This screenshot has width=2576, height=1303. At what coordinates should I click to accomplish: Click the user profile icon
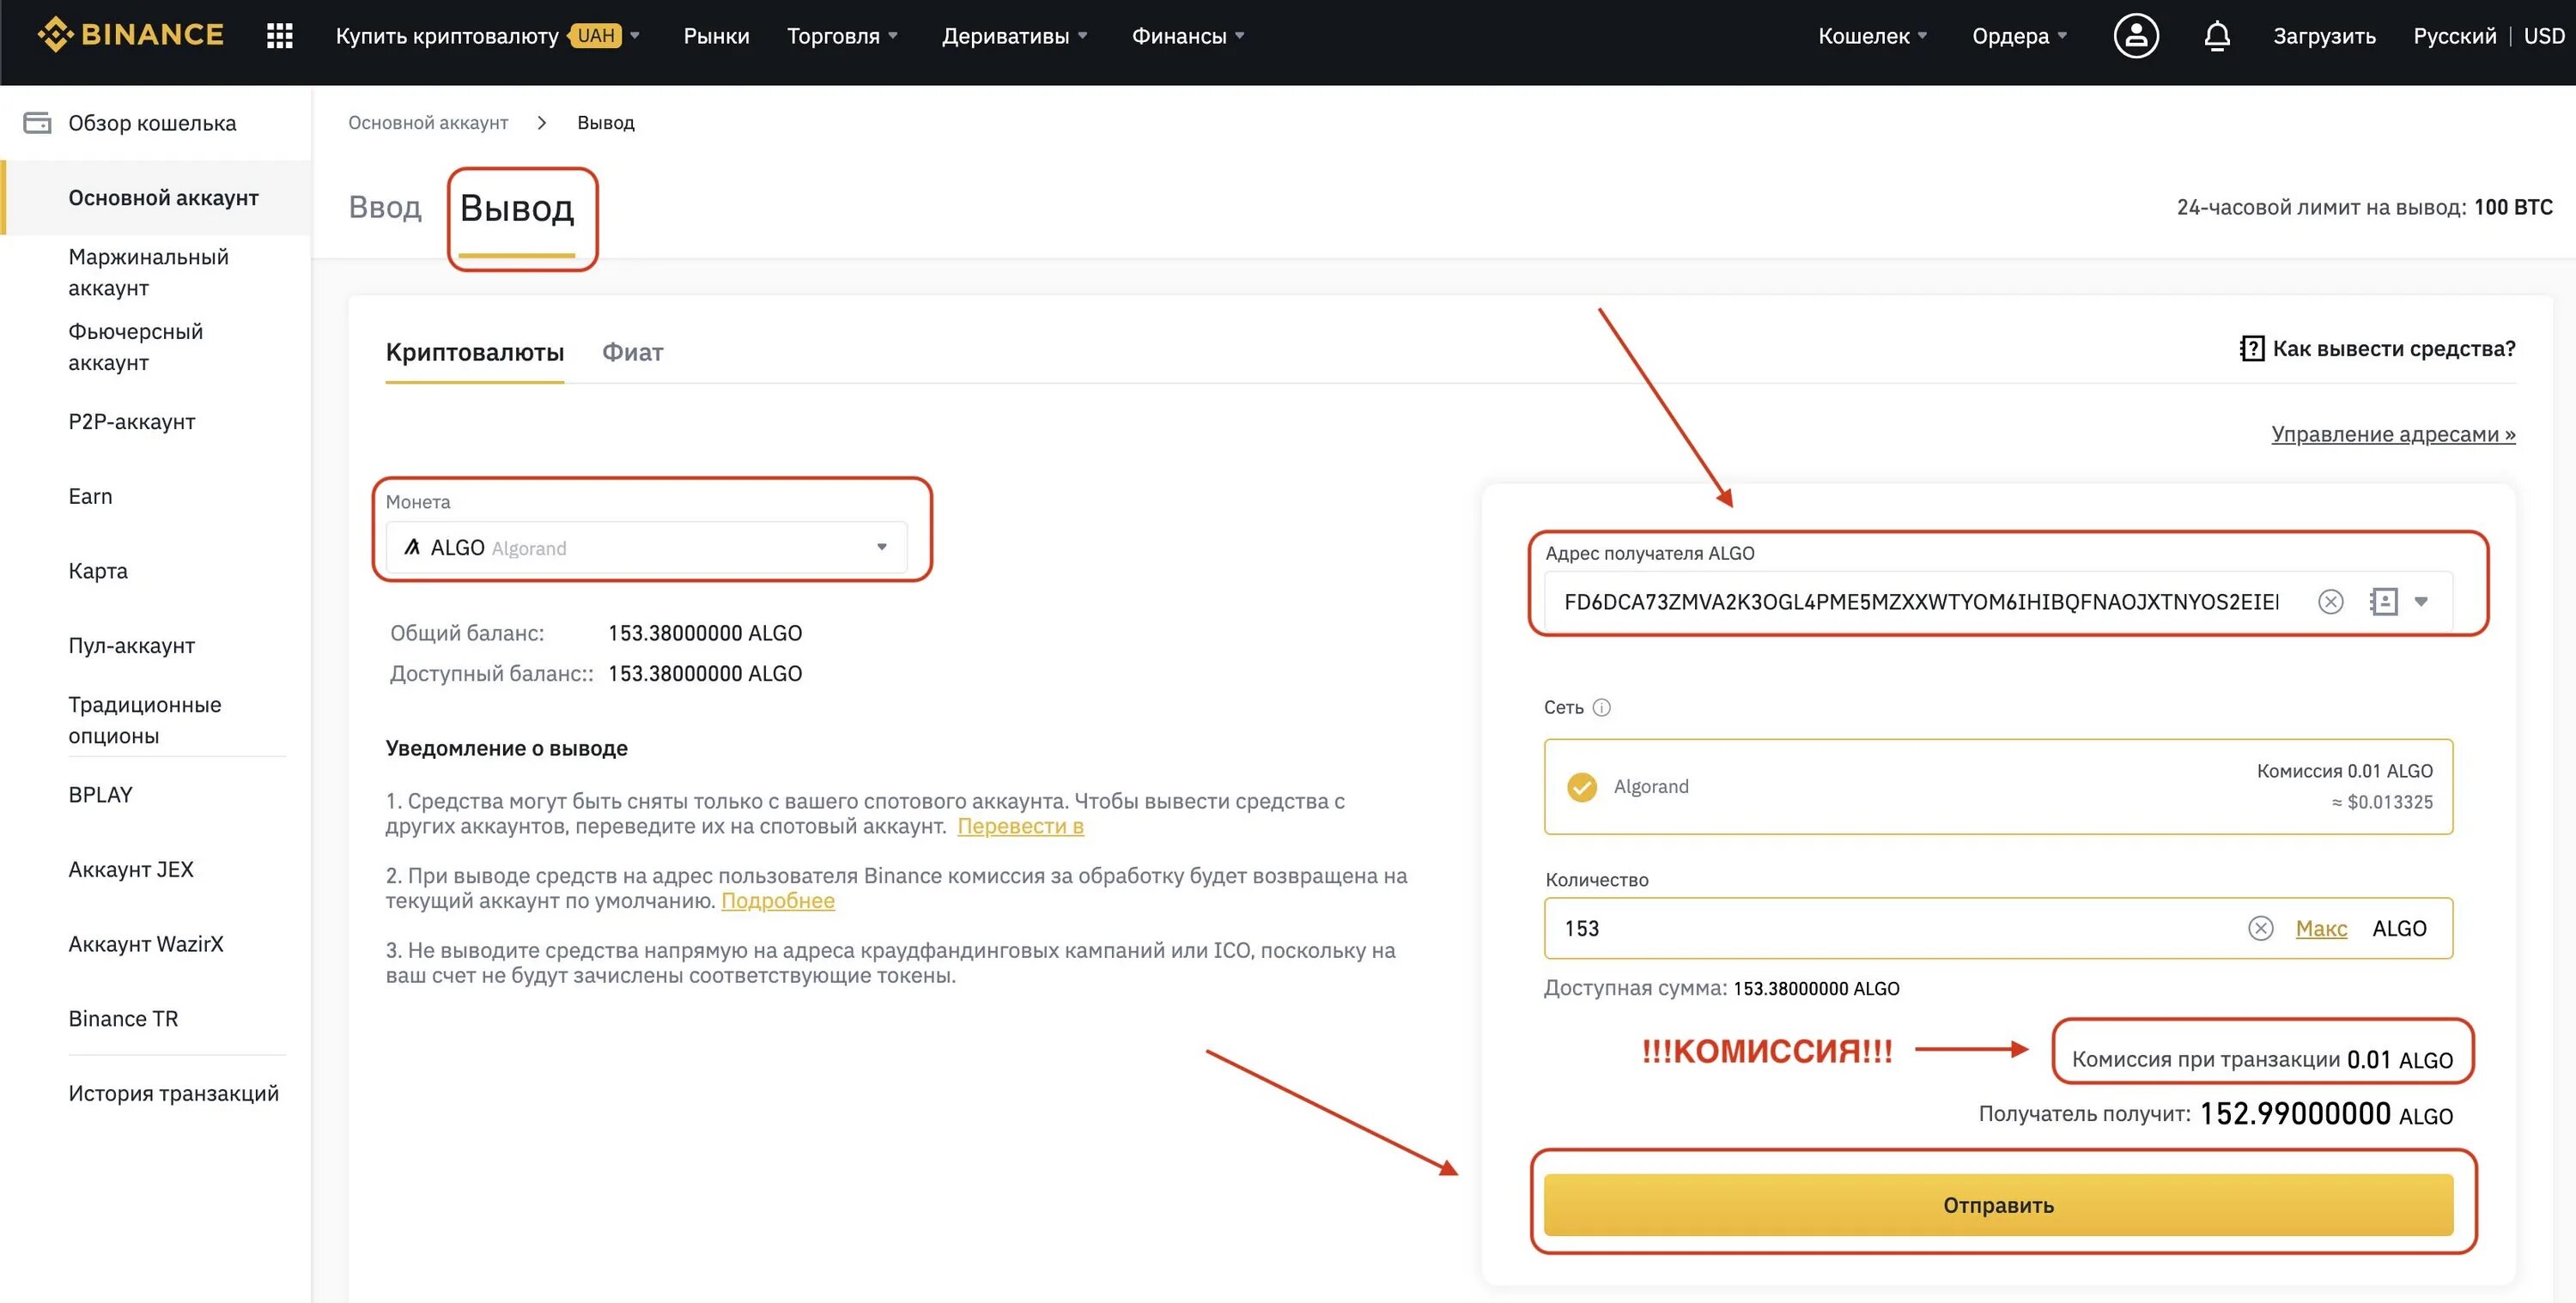tap(2134, 35)
